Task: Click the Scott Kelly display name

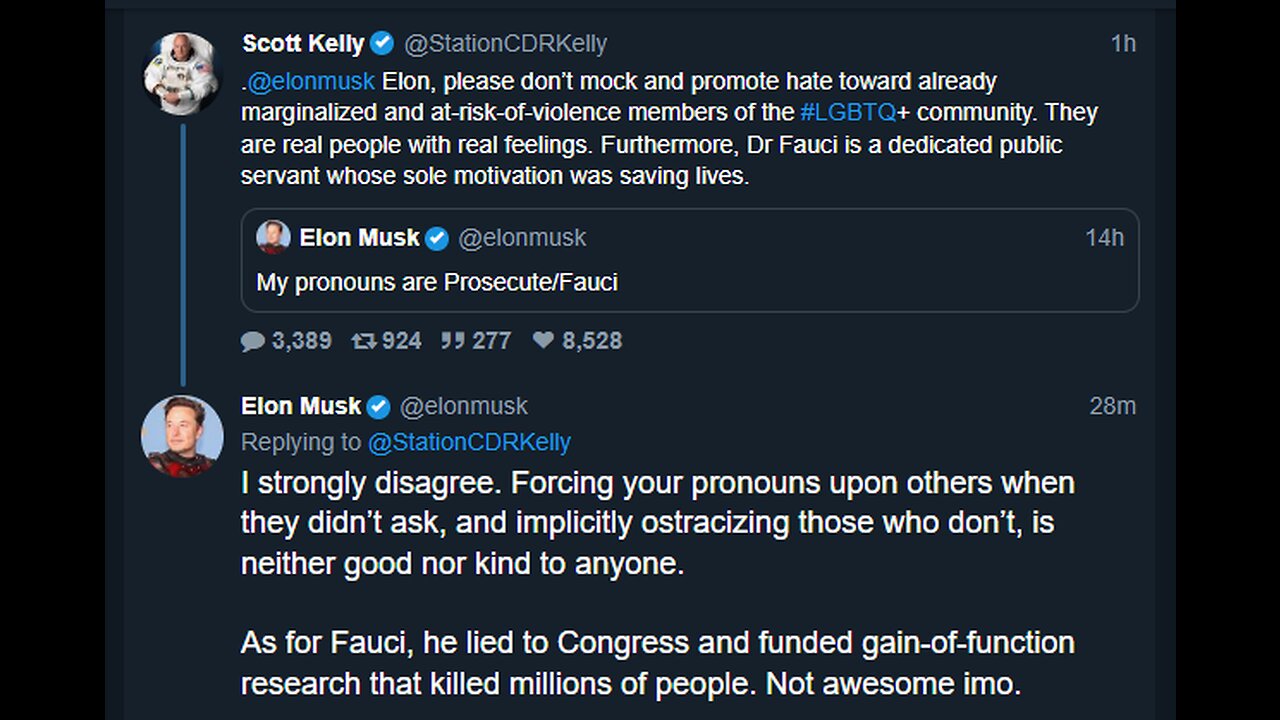Action: point(303,44)
